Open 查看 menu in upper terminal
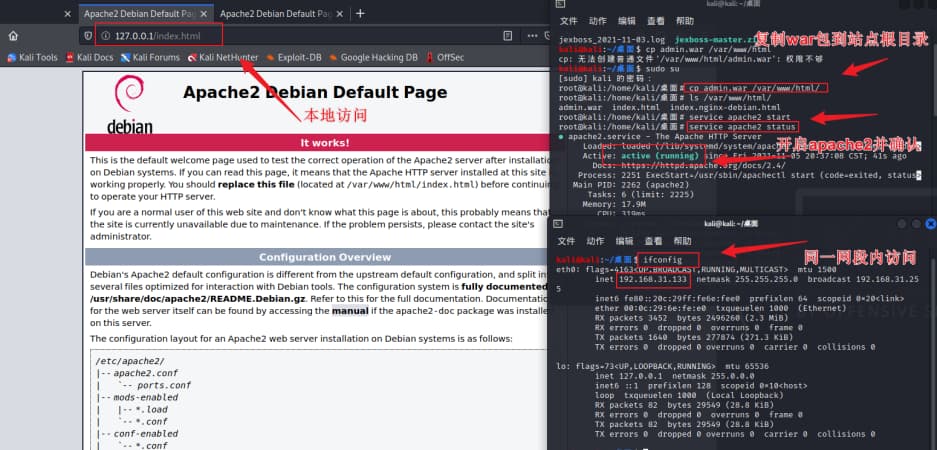Screen dimensions: 937x450 [654, 21]
